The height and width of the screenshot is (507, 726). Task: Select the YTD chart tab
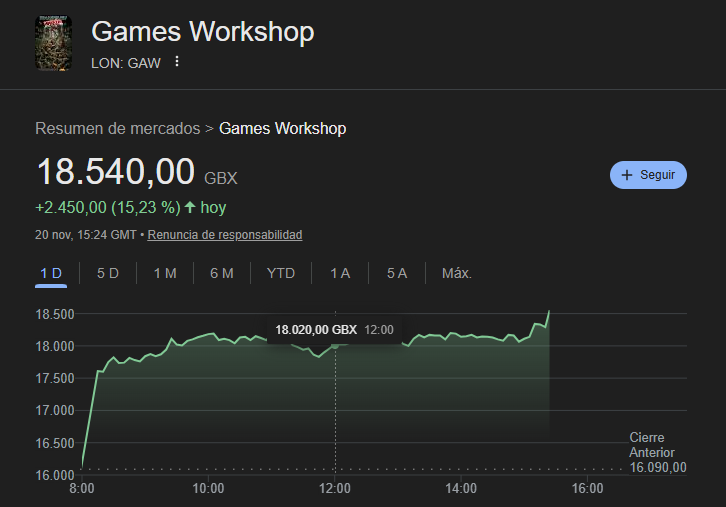pos(281,273)
